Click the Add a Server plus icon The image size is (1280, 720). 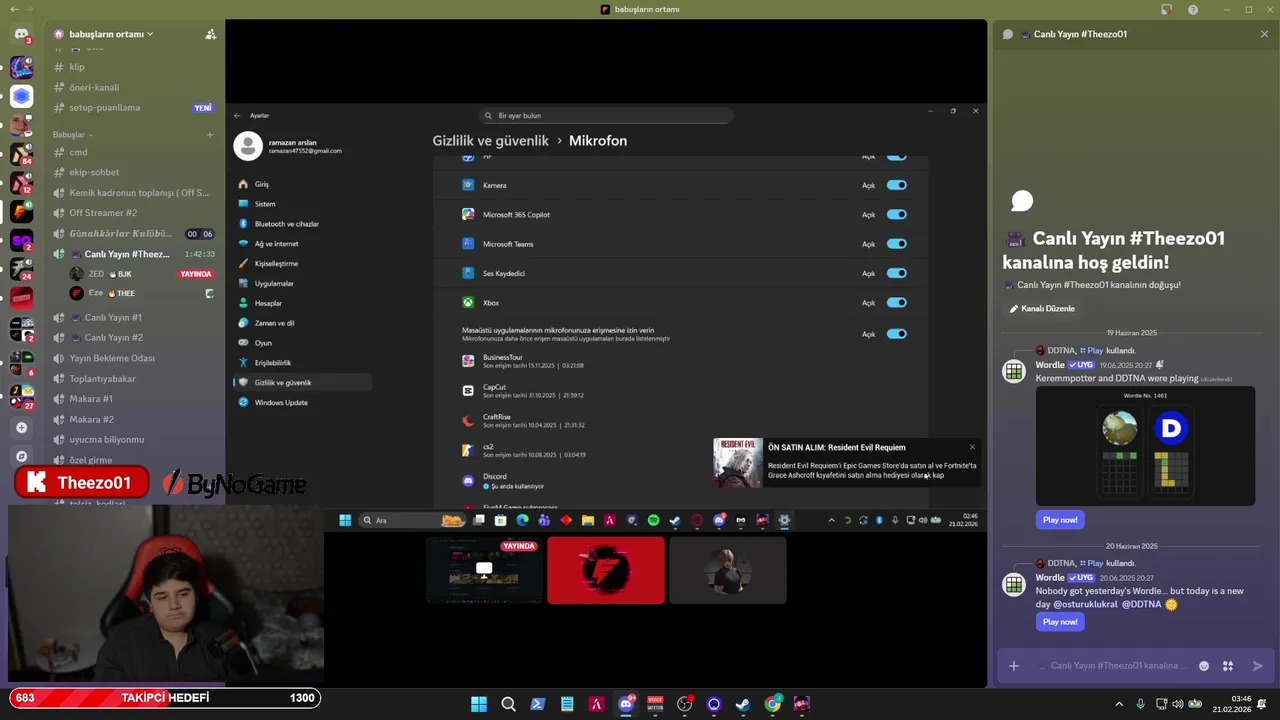(x=21, y=427)
